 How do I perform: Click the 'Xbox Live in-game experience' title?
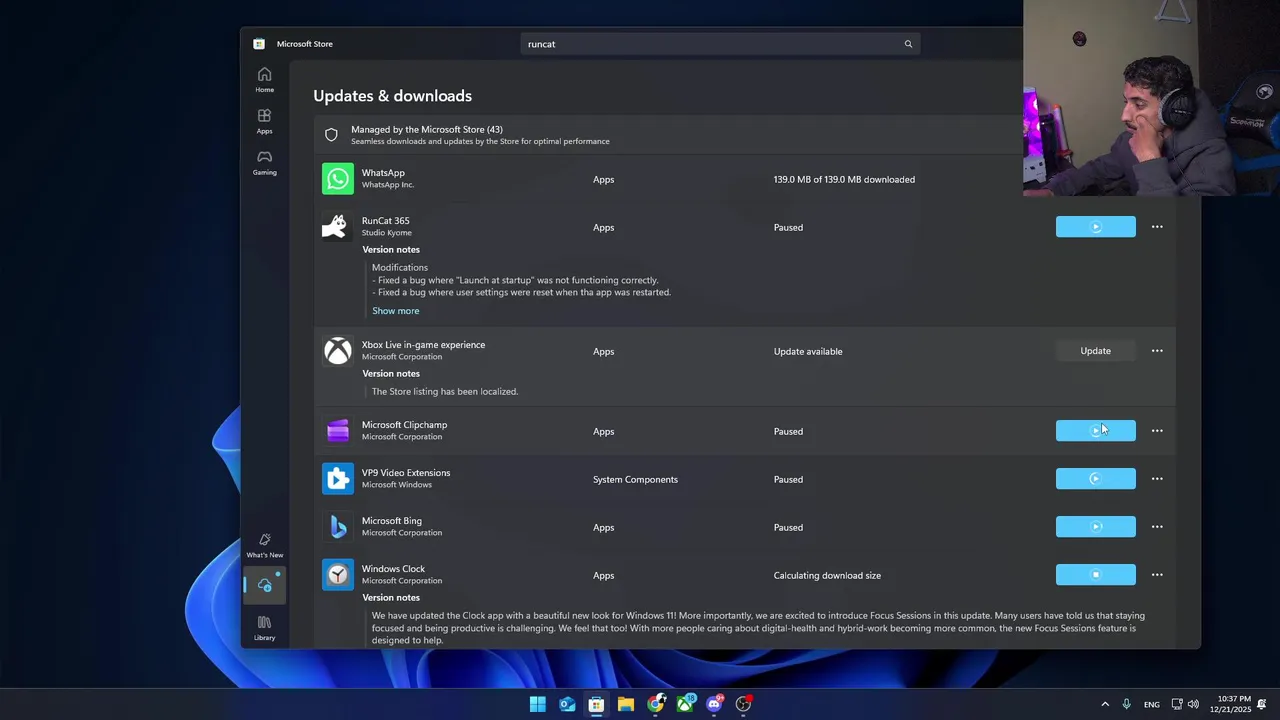[x=423, y=345]
